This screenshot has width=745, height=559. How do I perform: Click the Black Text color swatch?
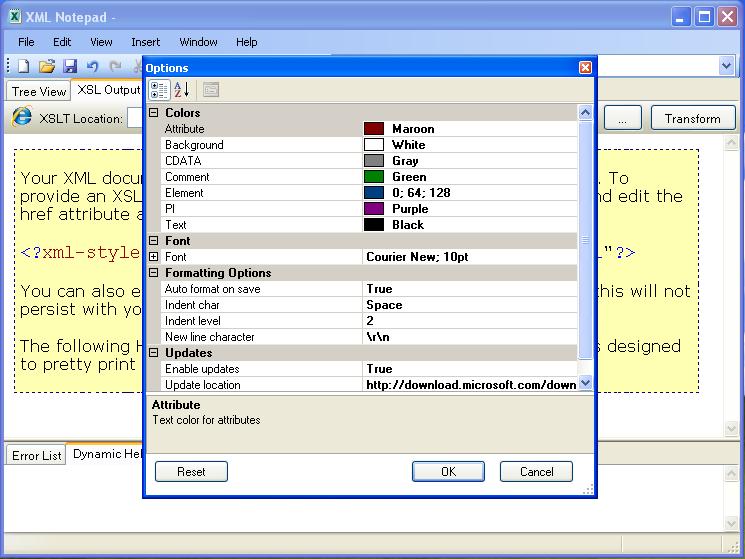373,225
